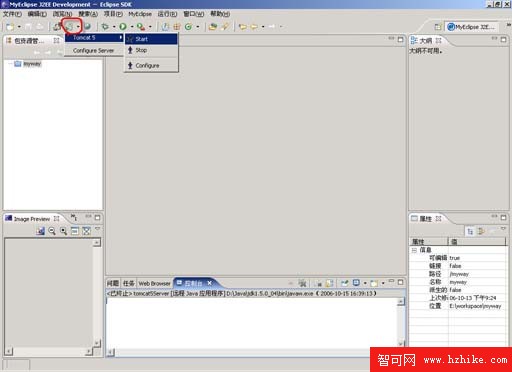Open the server icon dropdown arrow
This screenshot has width=512, height=372.
78,27
